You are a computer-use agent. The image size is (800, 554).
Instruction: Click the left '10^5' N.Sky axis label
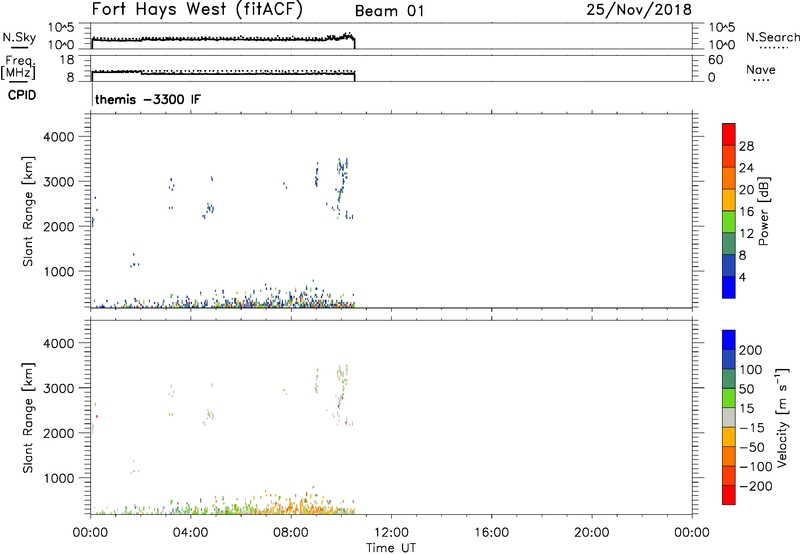tap(61, 28)
